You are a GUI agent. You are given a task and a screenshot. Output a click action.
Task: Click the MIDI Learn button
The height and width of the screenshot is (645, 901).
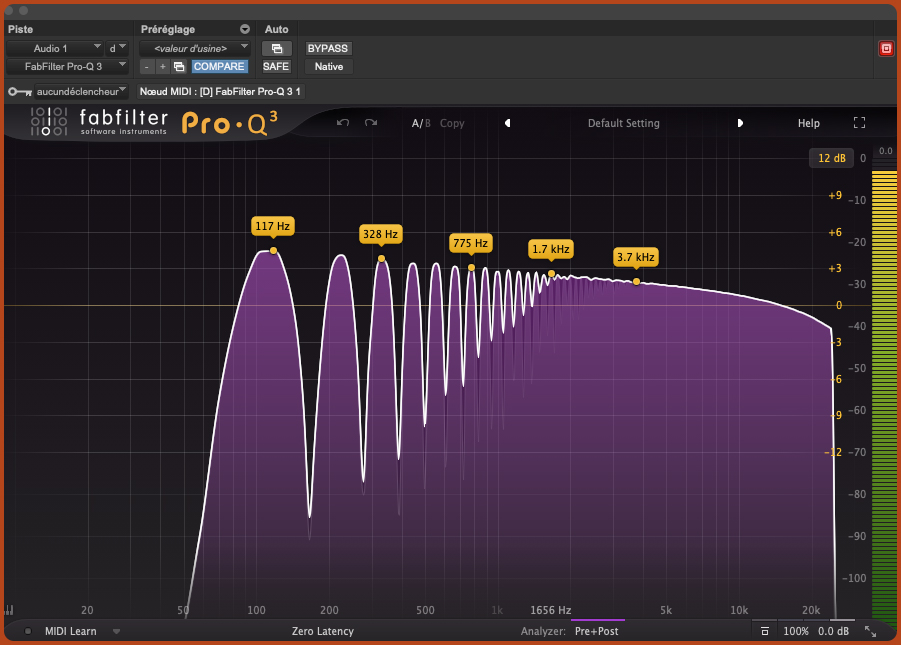[70, 632]
